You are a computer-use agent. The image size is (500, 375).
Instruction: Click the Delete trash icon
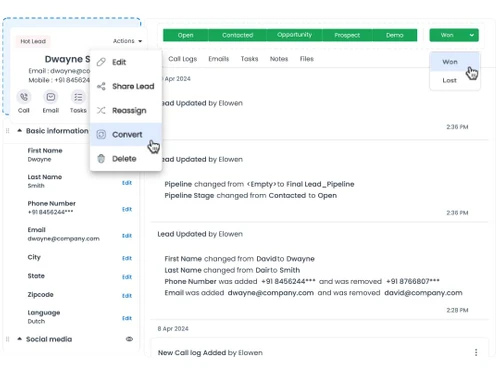pyautogui.click(x=101, y=159)
